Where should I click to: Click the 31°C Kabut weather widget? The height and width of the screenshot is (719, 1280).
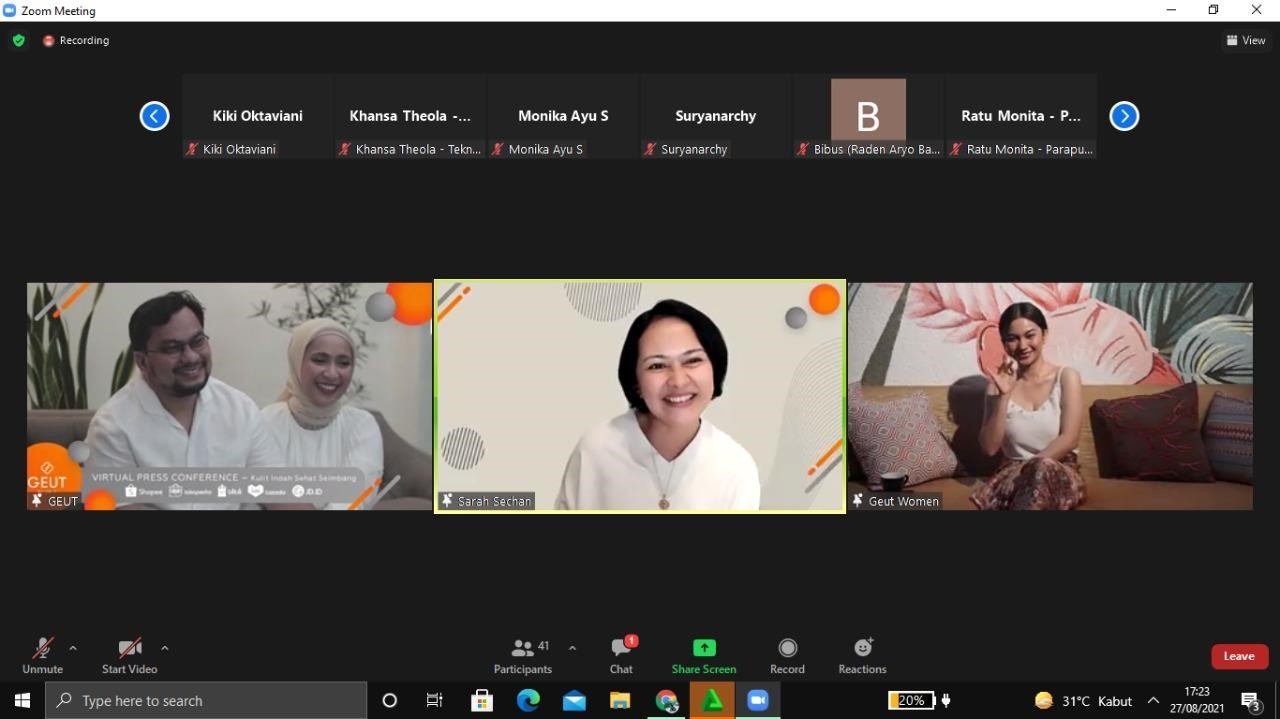click(1085, 700)
